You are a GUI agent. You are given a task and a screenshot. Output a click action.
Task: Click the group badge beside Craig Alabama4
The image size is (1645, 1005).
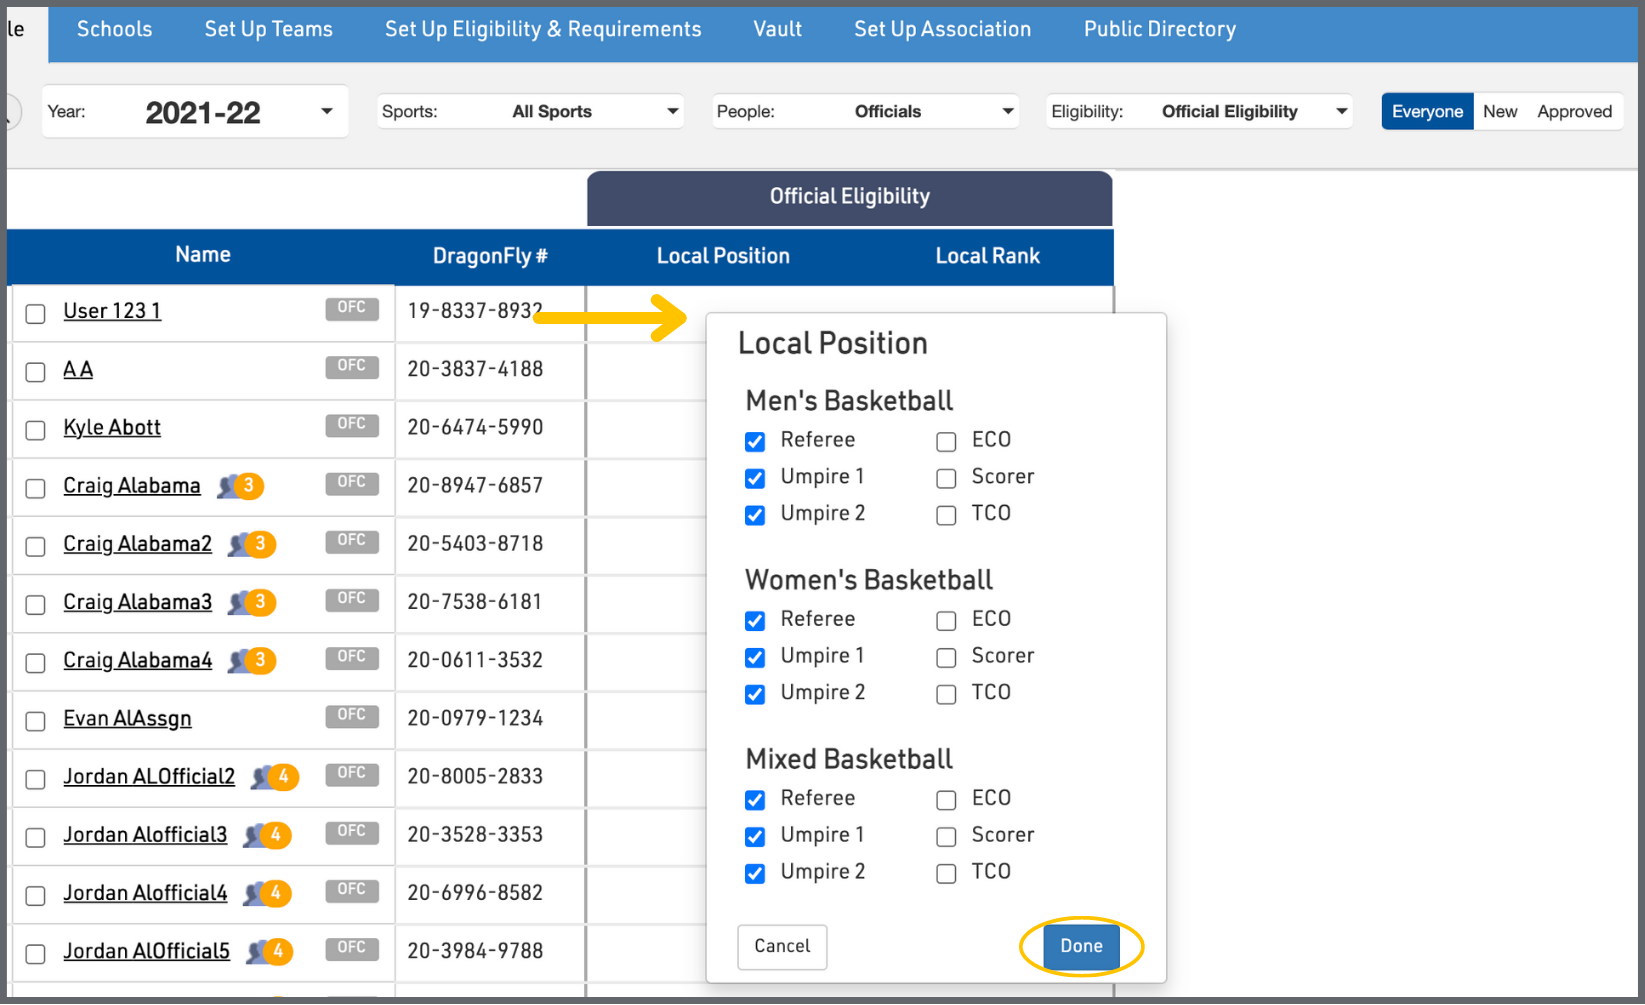252,661
